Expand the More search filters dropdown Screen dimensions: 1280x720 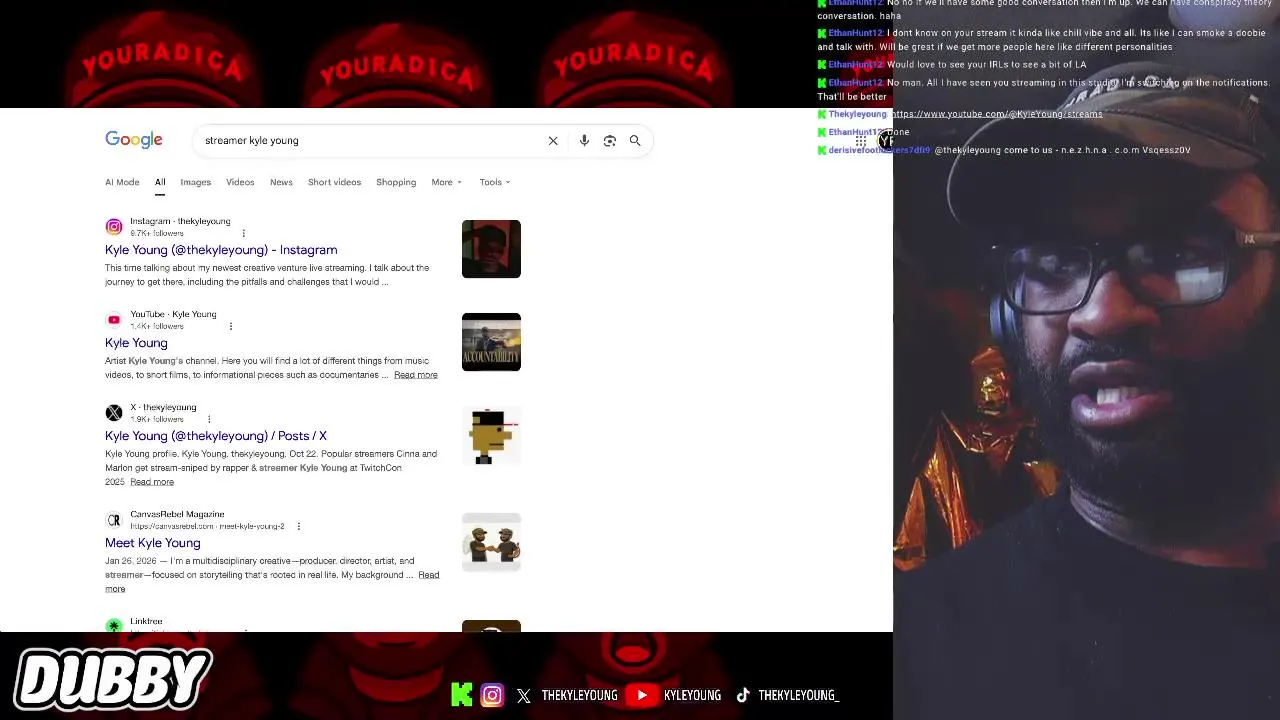[447, 182]
